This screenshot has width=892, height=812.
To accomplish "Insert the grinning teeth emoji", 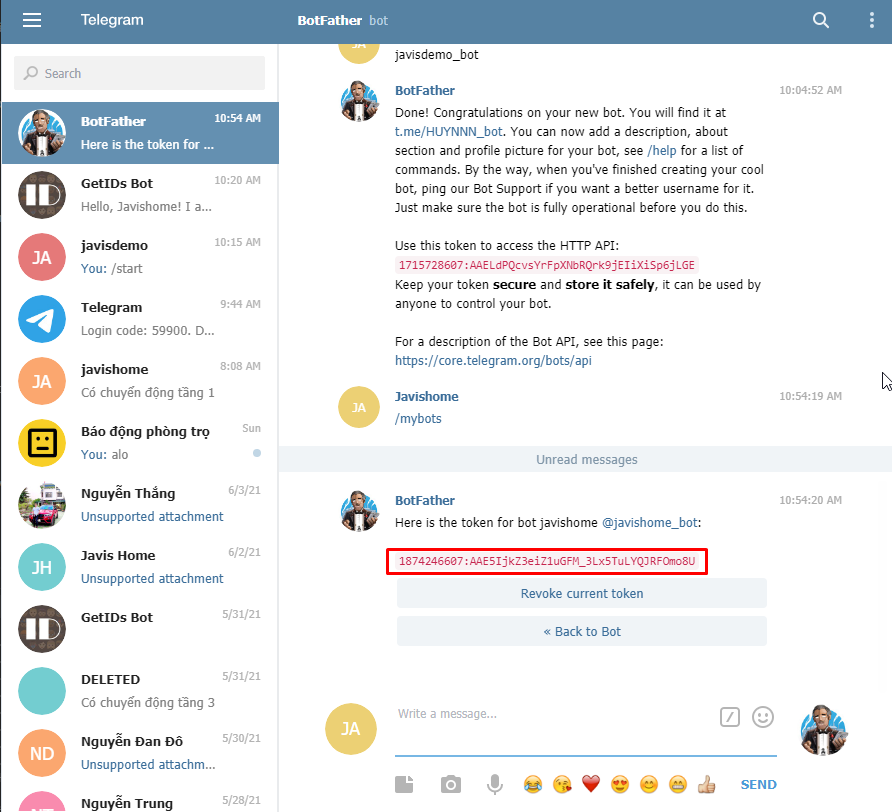I will [x=678, y=784].
